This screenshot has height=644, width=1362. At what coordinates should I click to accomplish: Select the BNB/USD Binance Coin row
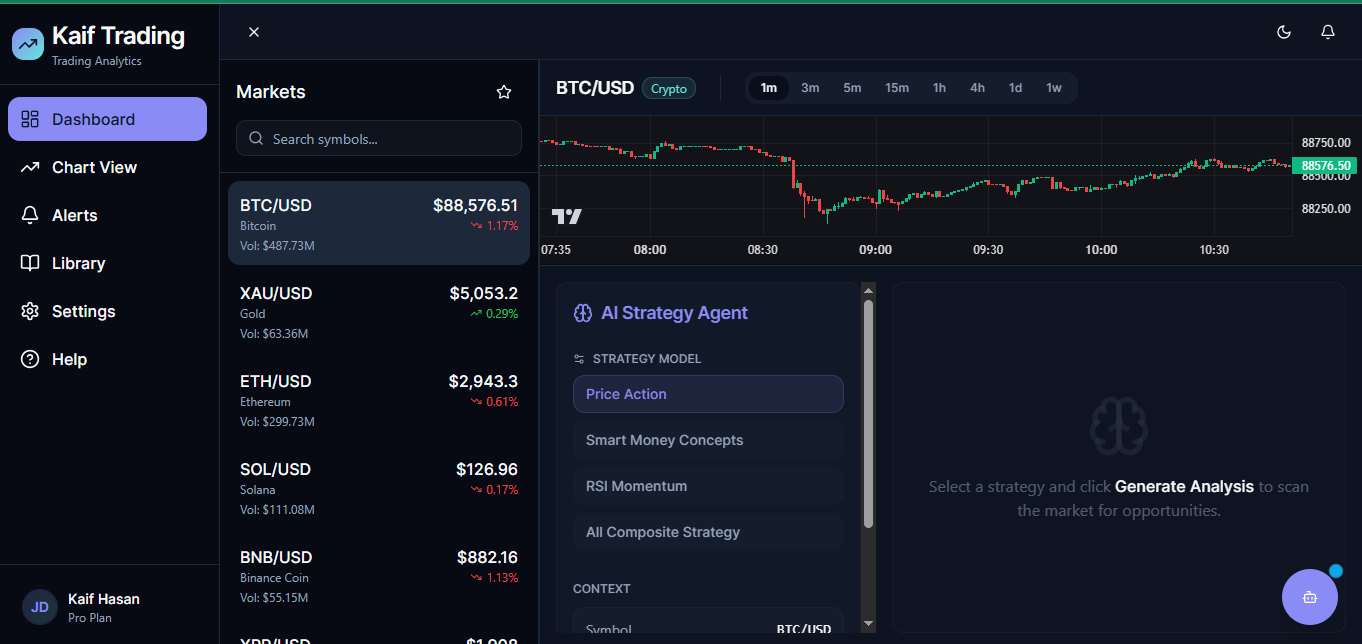pyautogui.click(x=379, y=575)
